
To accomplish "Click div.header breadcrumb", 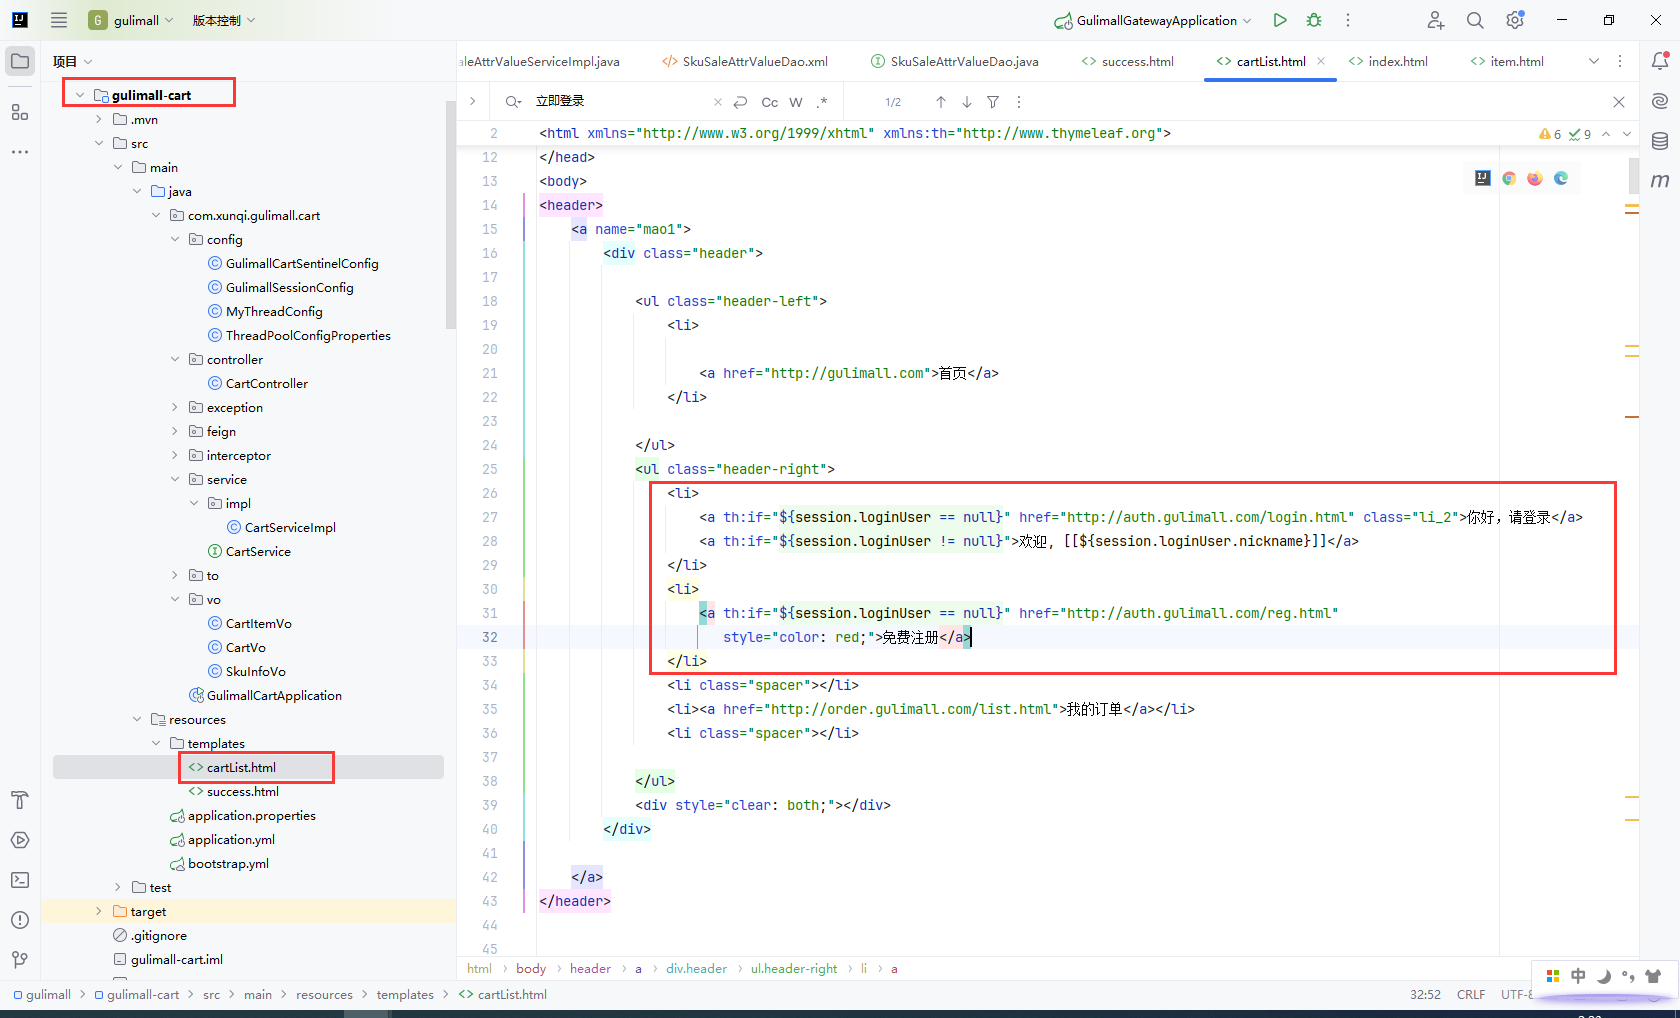I will (696, 968).
